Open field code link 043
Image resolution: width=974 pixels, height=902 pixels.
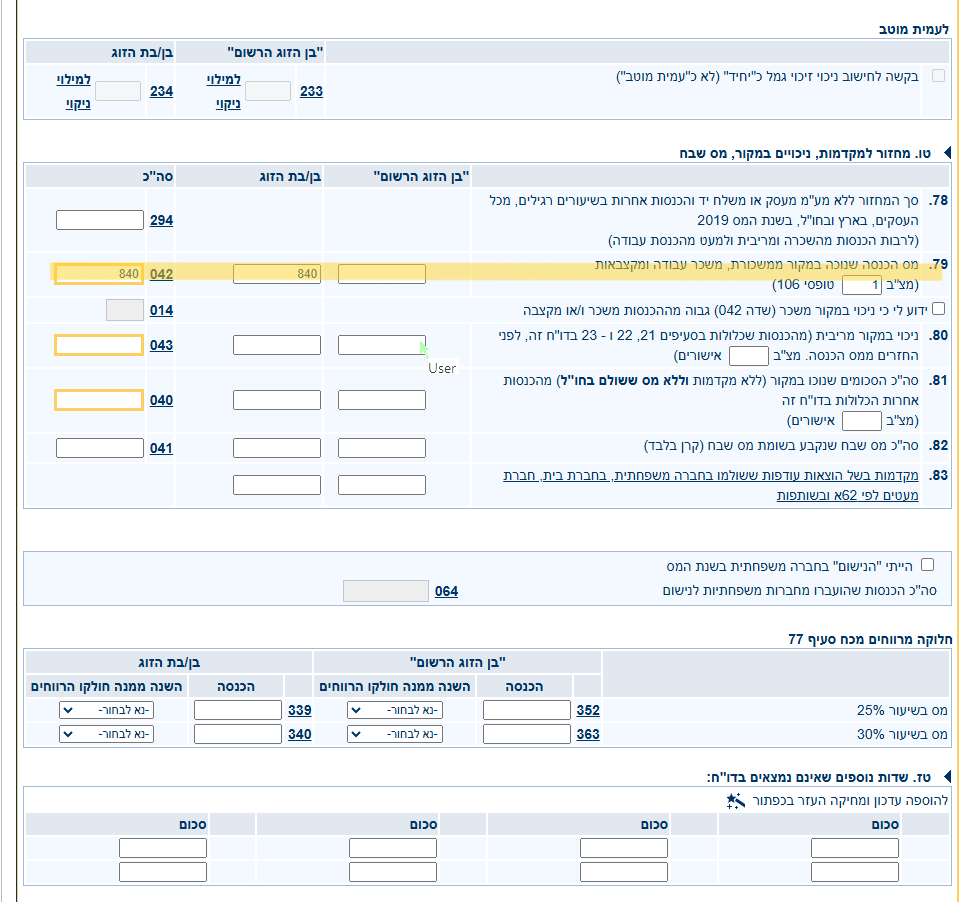click(162, 345)
